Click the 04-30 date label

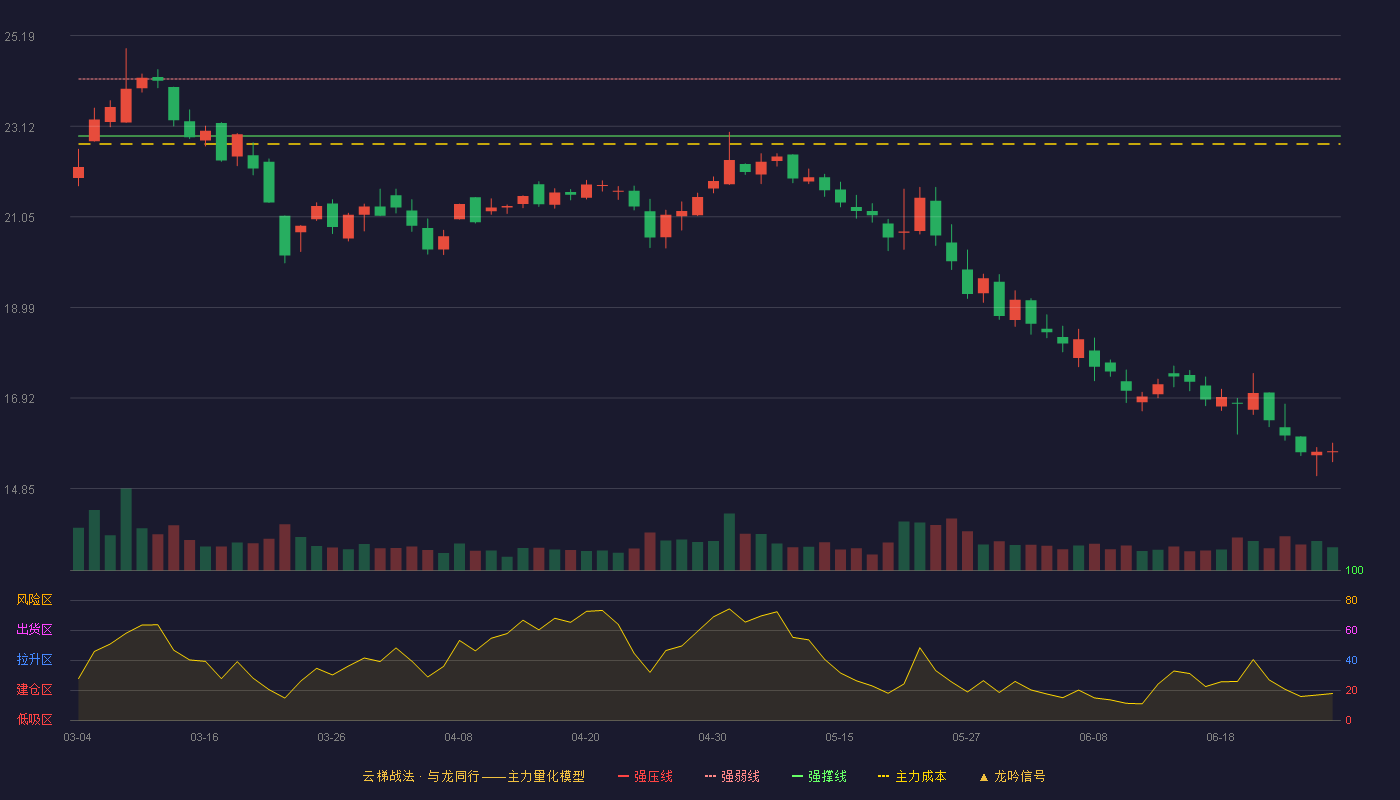point(712,737)
